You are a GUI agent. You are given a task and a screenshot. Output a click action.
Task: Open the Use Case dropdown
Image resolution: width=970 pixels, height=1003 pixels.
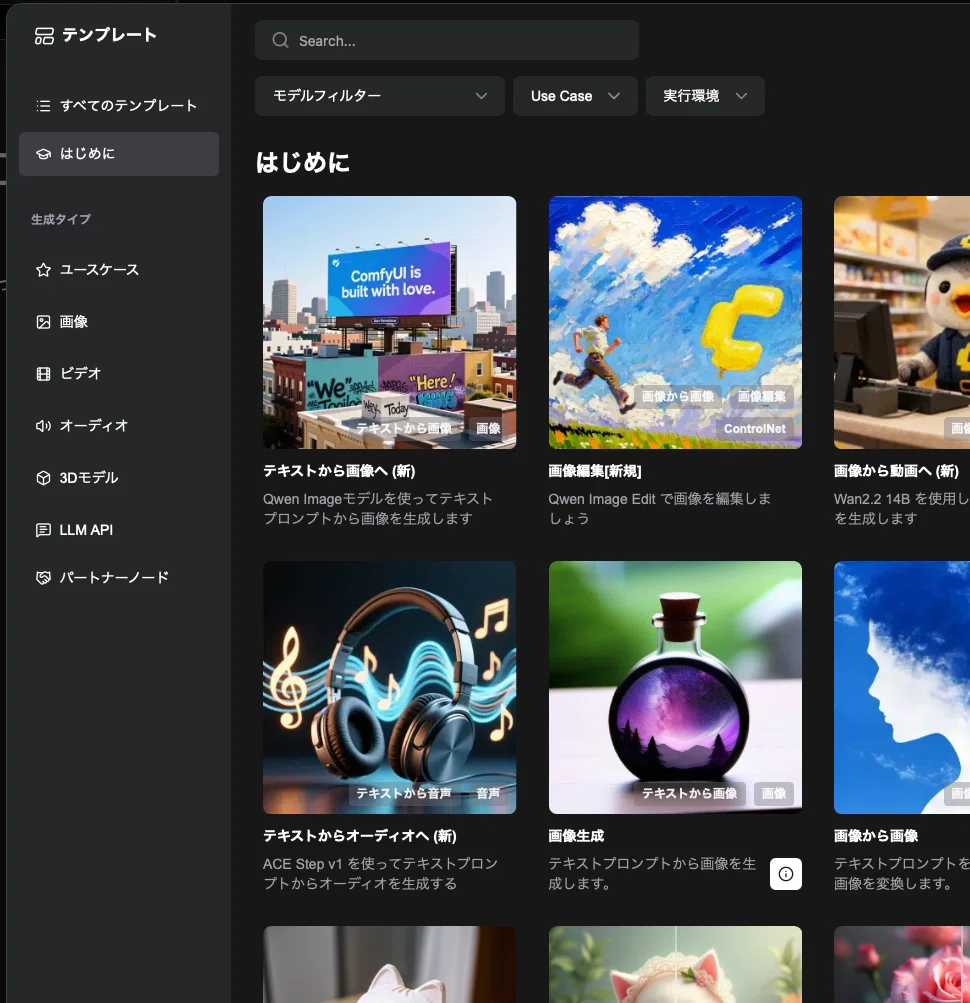(x=575, y=96)
